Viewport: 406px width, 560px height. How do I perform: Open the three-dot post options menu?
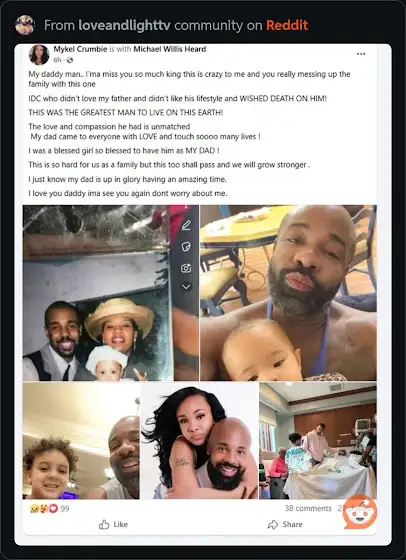(x=361, y=54)
